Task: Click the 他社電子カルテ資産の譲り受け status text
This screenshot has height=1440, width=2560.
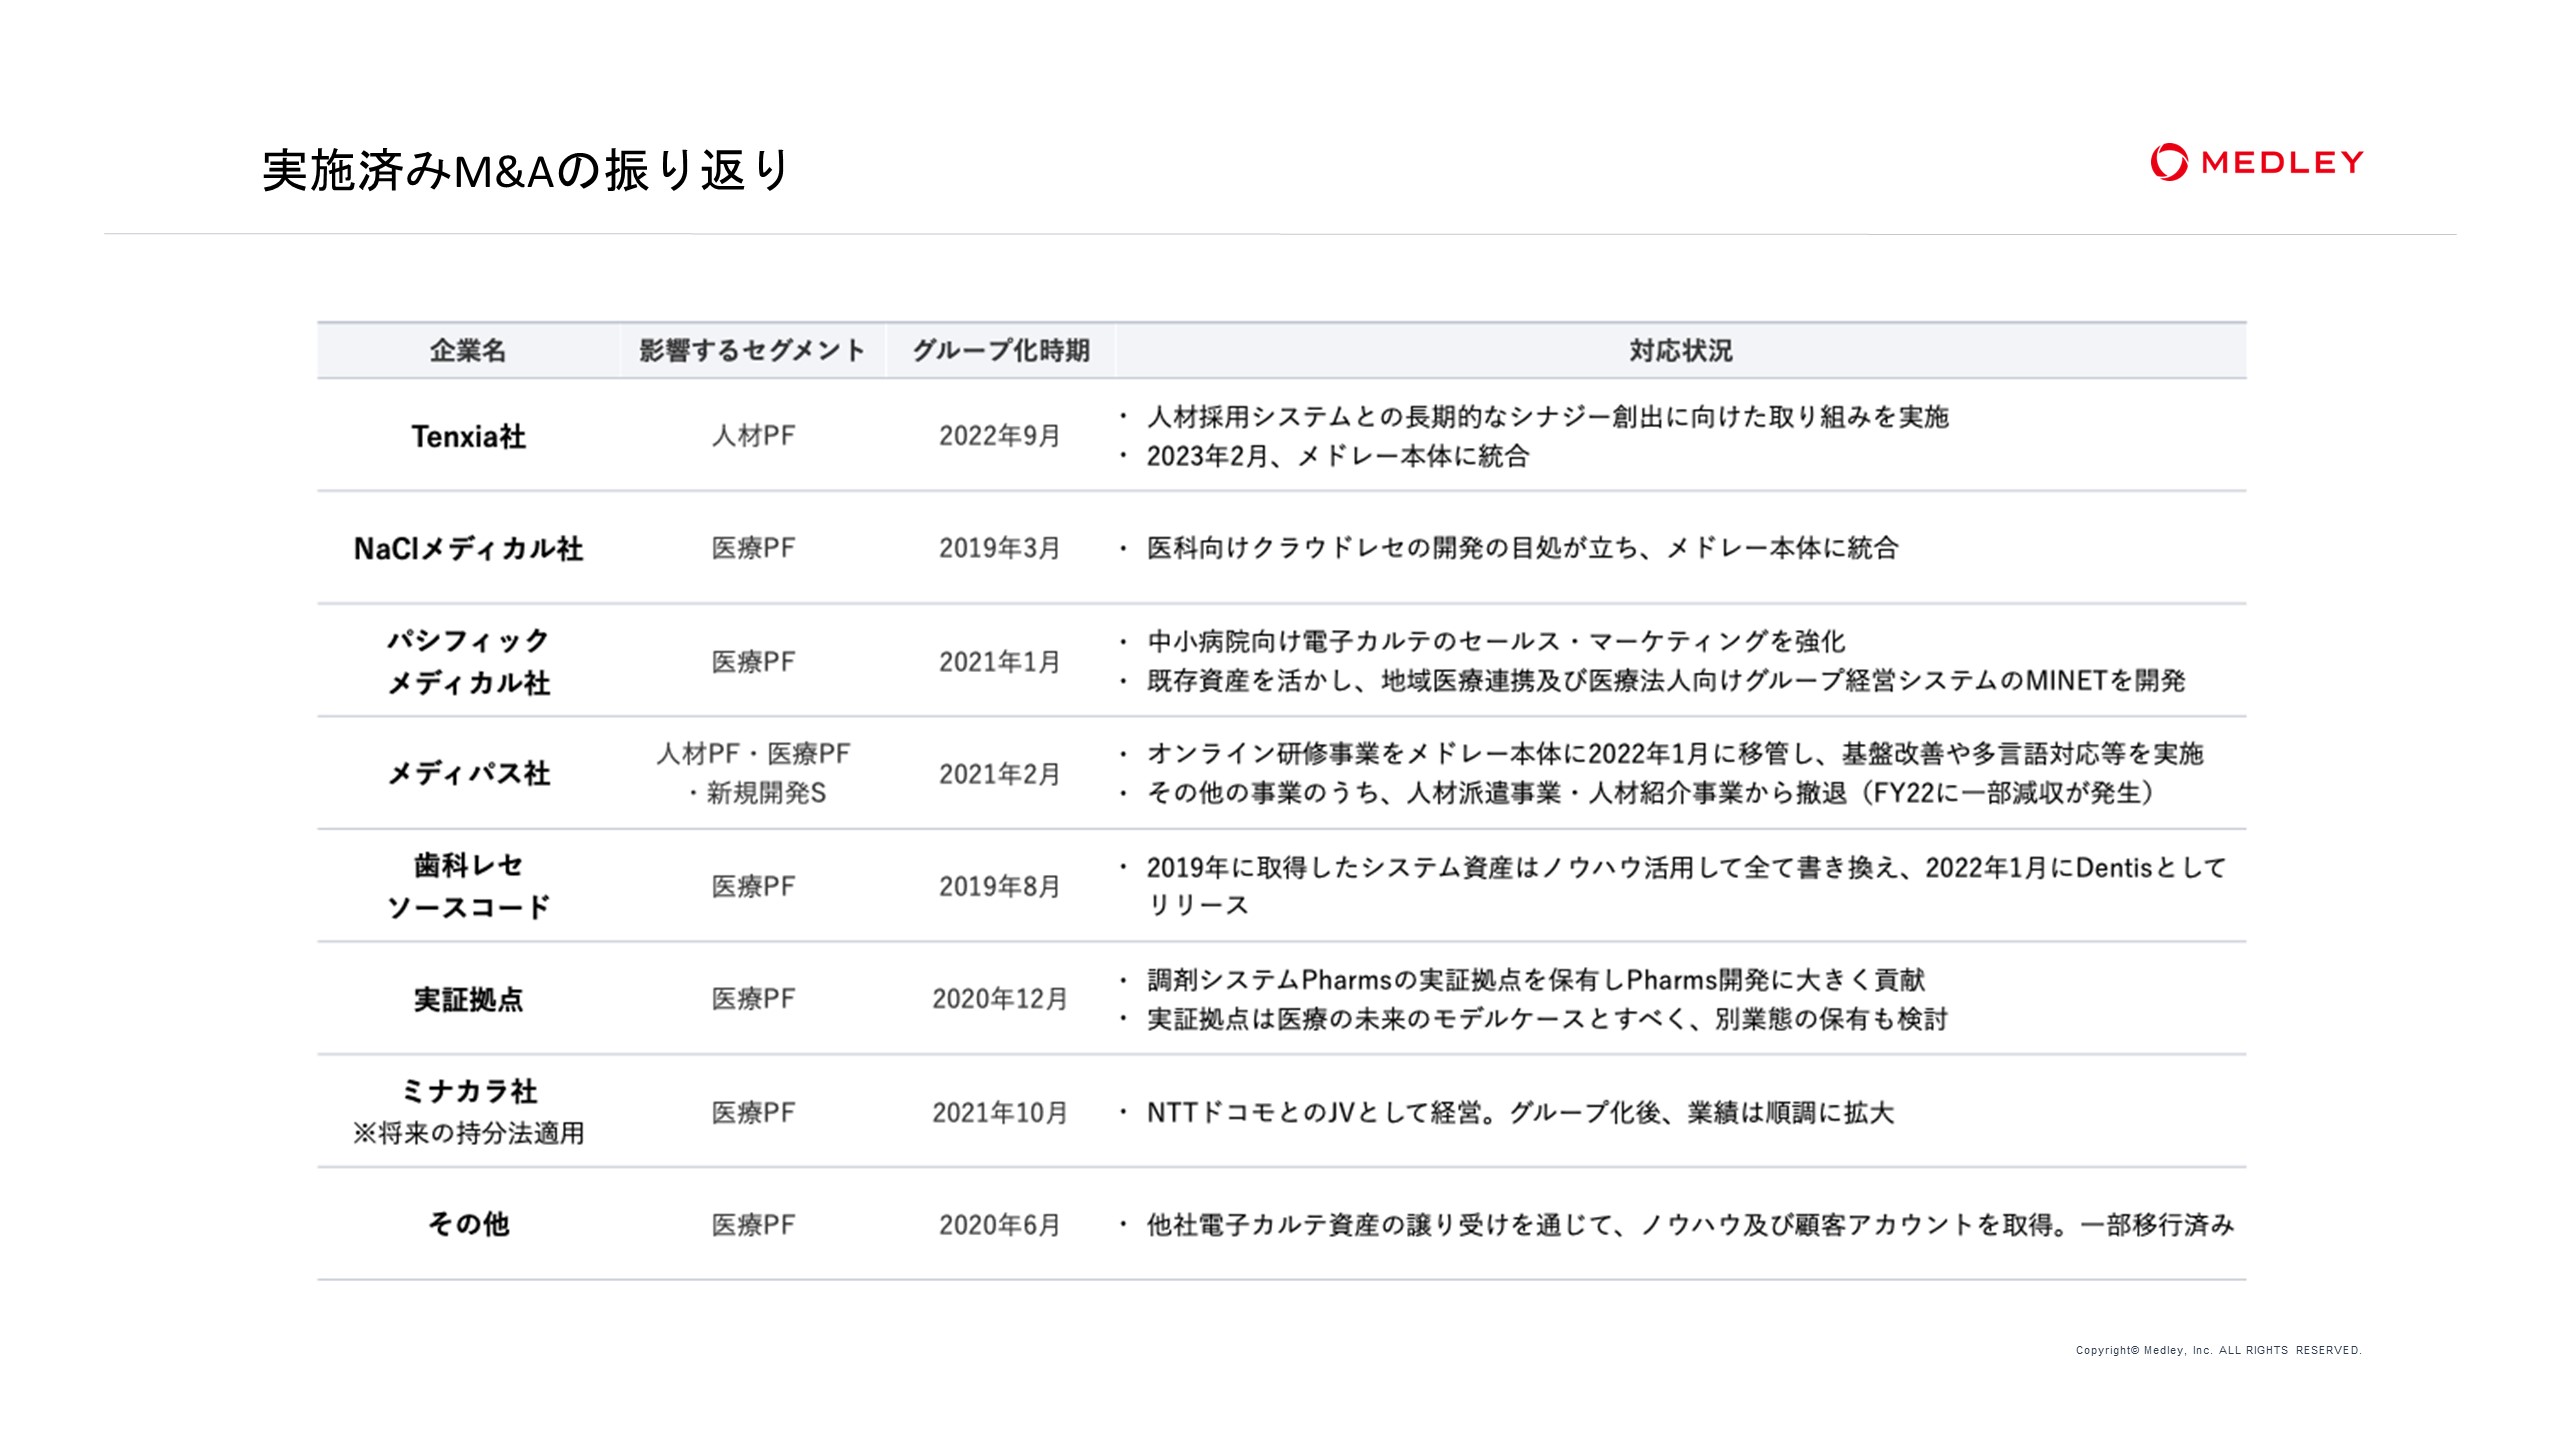Action: 1690,1224
